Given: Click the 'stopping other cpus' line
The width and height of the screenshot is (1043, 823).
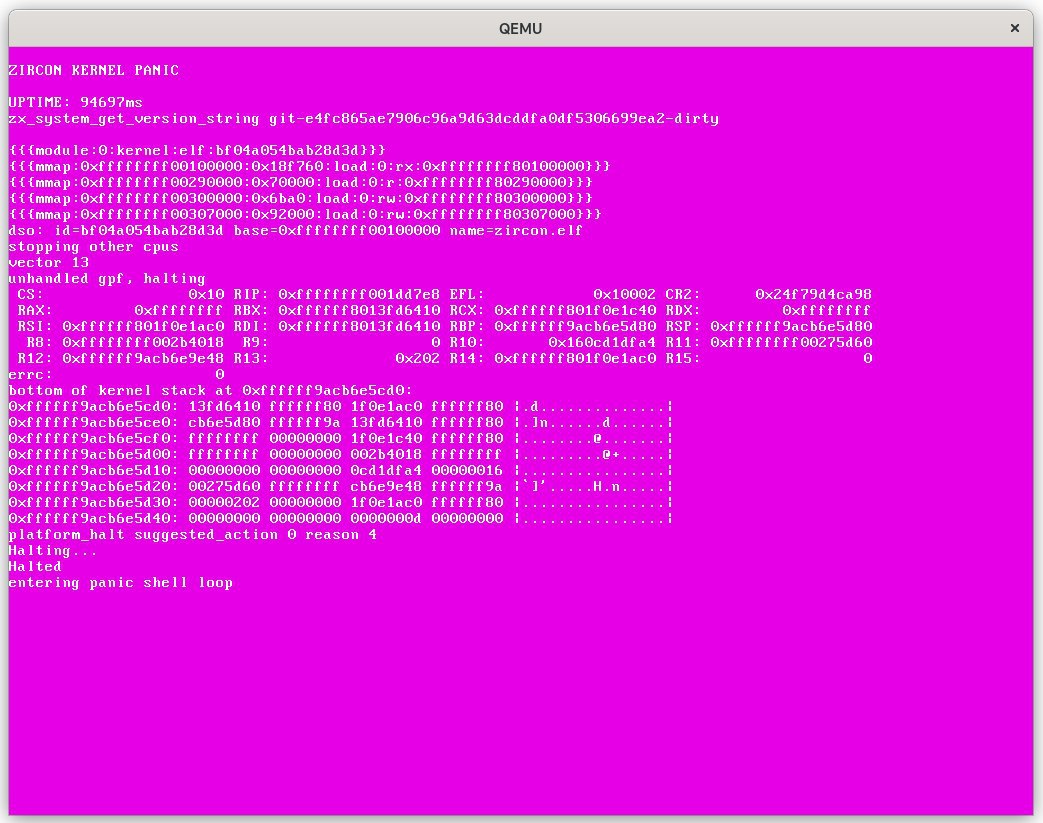Looking at the screenshot, I should click(94, 246).
